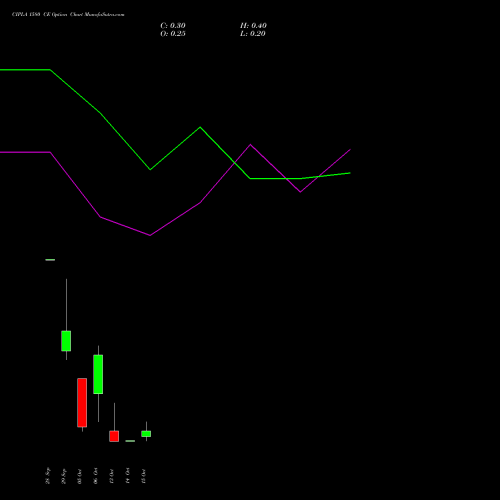The height and width of the screenshot is (500, 500).
Task: Click the green indicator line's highest flat segment
Action: tap(25, 70)
